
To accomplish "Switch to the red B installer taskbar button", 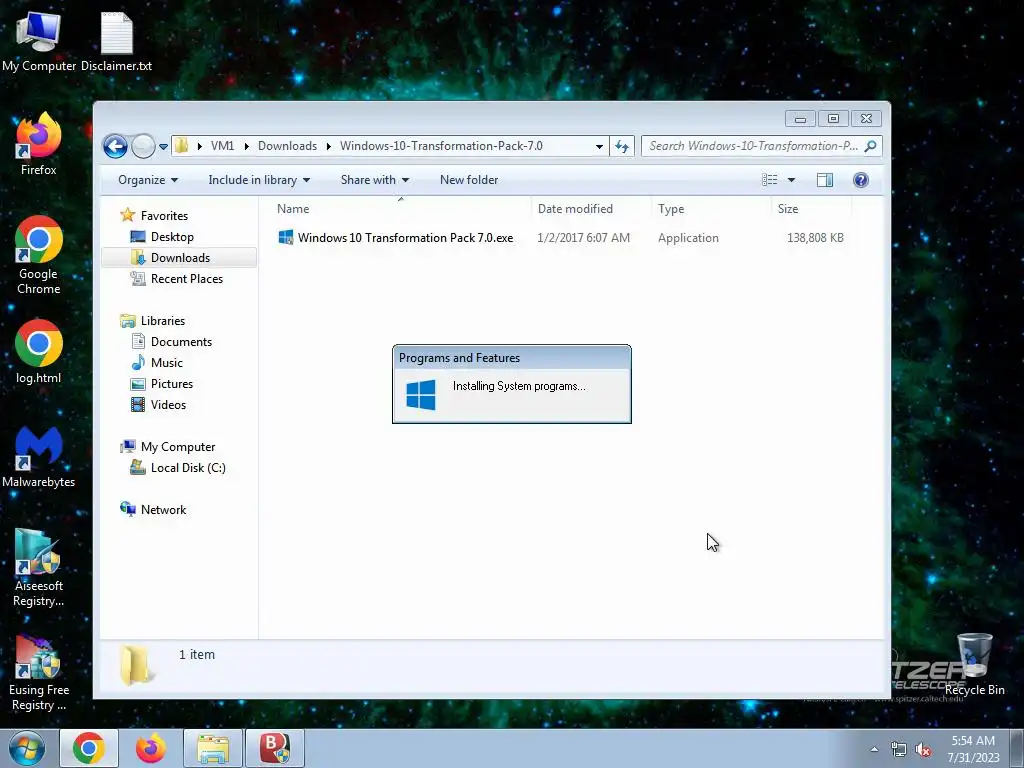I will pyautogui.click(x=274, y=748).
